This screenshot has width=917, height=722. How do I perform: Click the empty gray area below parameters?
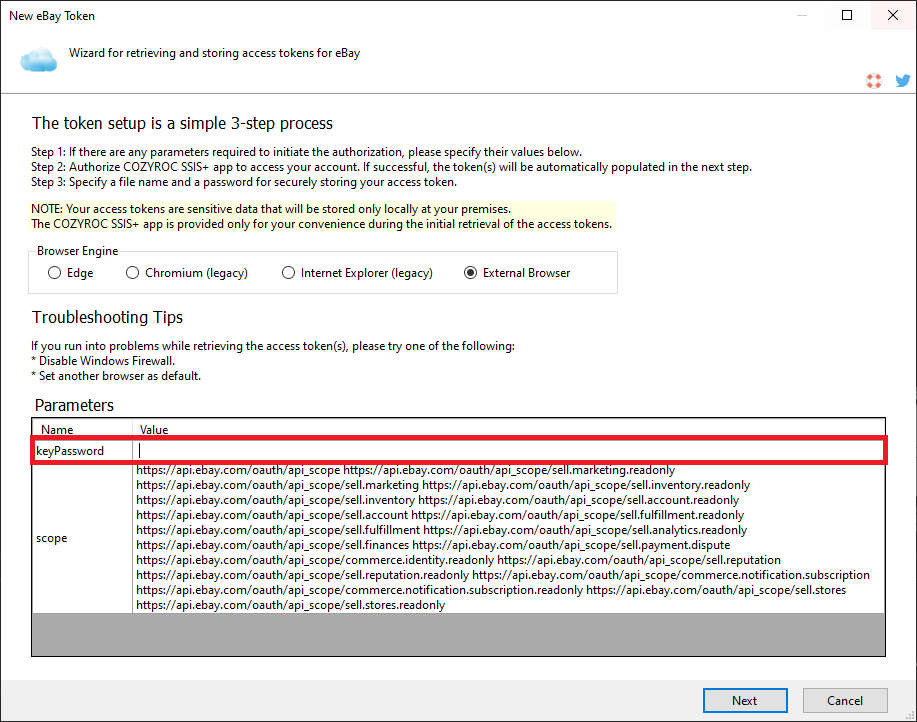458,634
